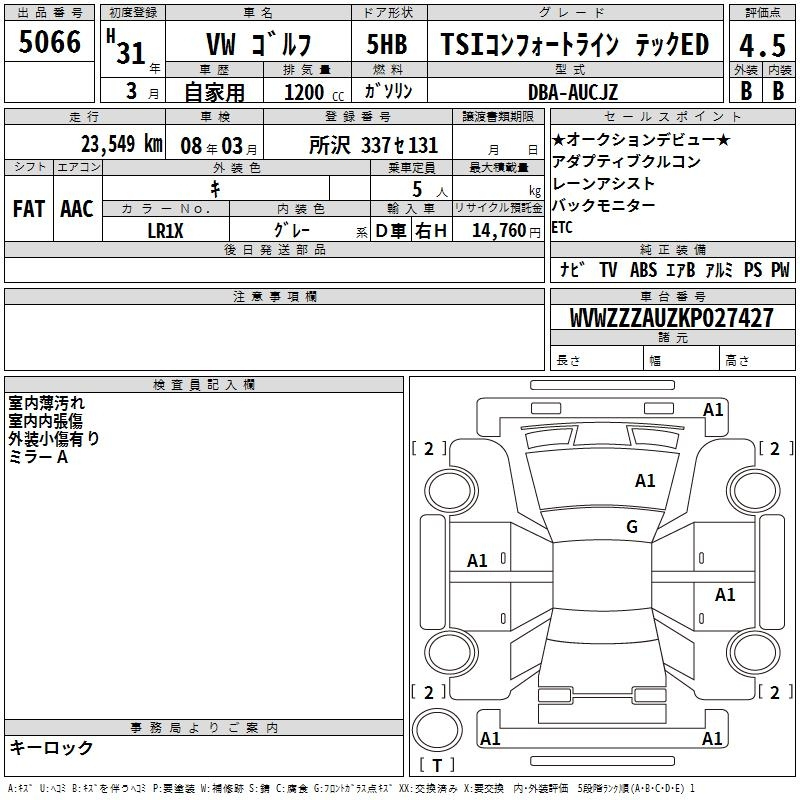Click inspector note 室内内張傷
The width and height of the screenshot is (800, 800).
tap(45, 421)
